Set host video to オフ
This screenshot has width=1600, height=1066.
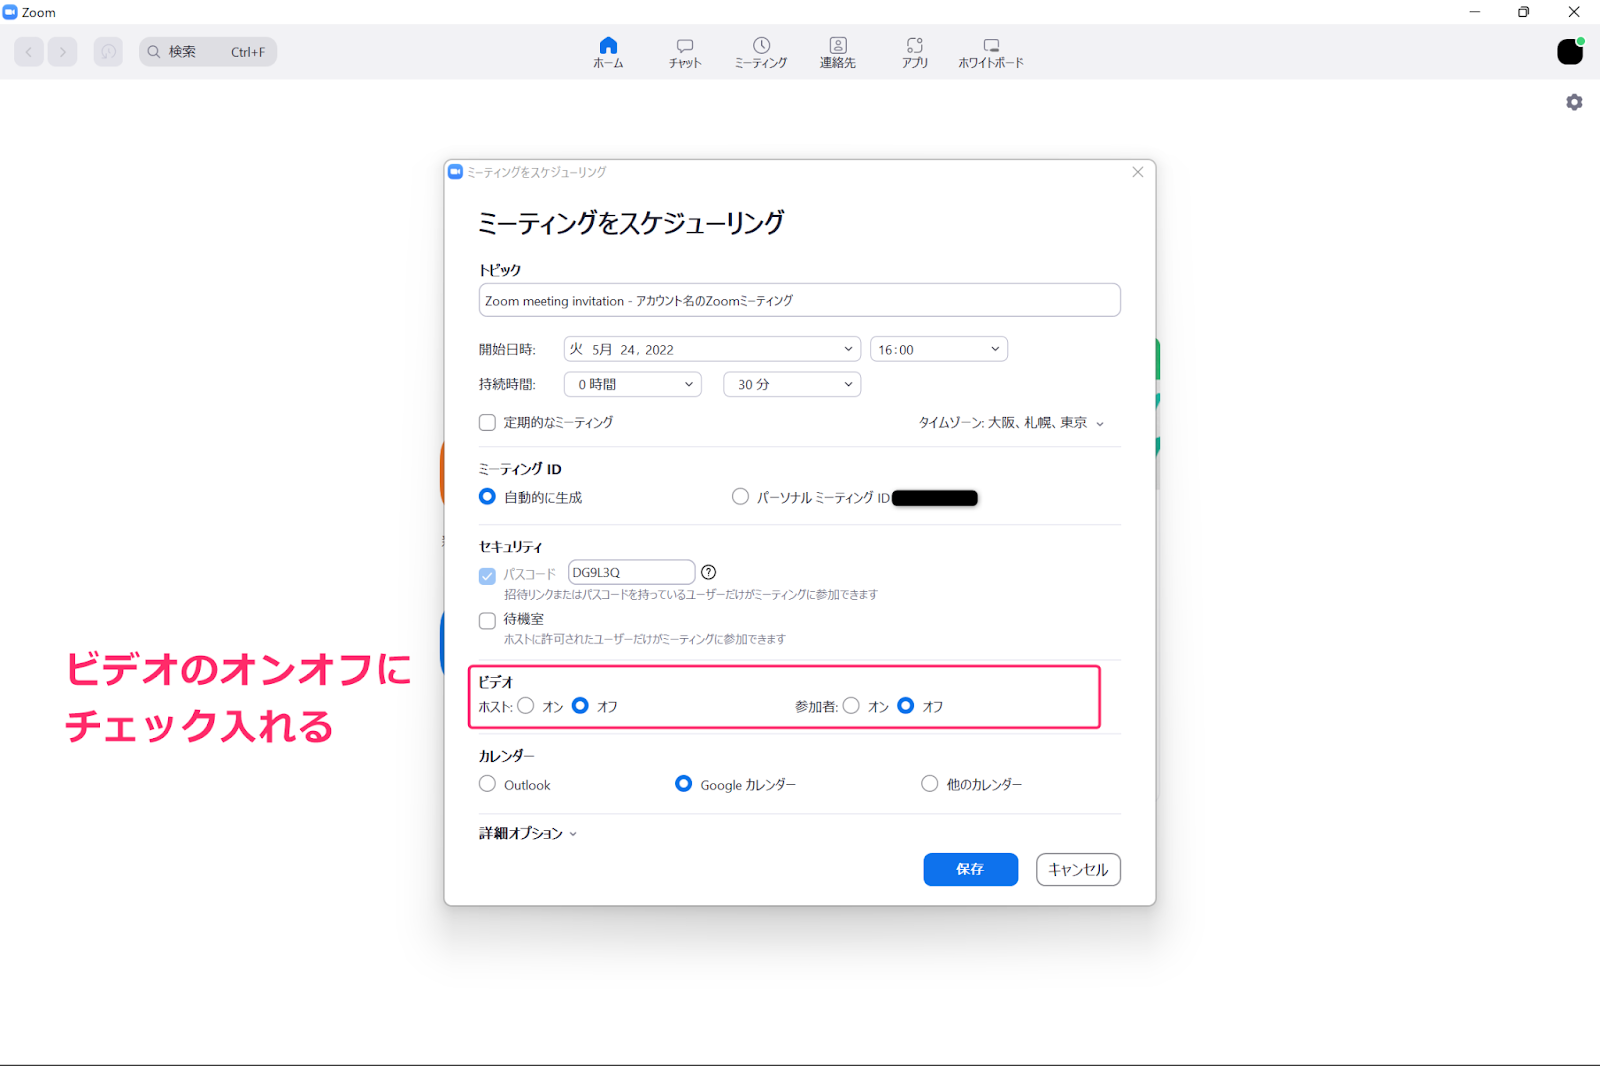(x=580, y=706)
